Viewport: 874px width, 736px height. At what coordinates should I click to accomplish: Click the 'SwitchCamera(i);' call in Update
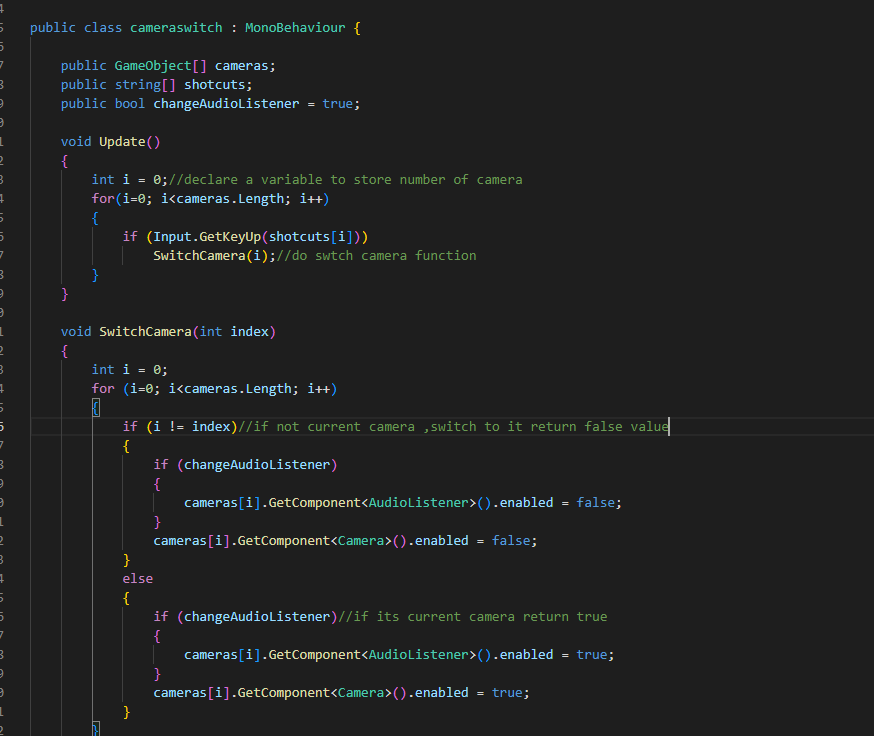click(x=215, y=255)
